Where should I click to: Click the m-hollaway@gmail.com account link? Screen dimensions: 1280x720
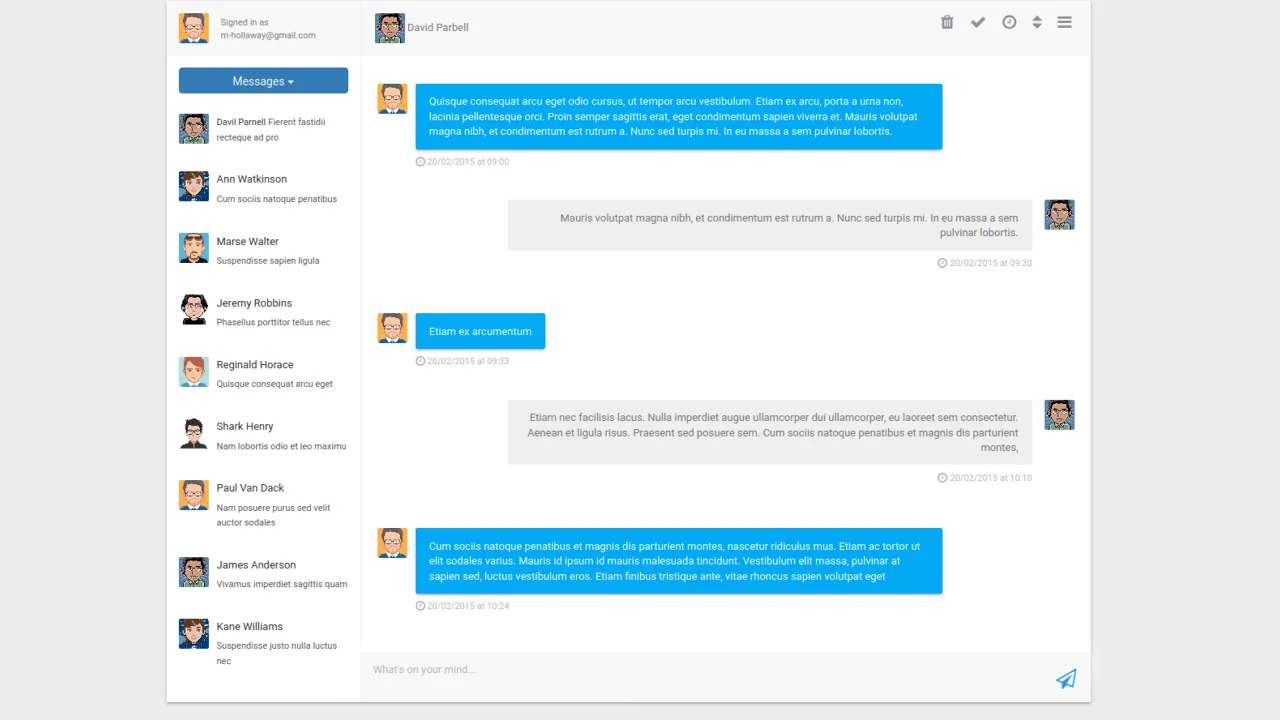(267, 34)
